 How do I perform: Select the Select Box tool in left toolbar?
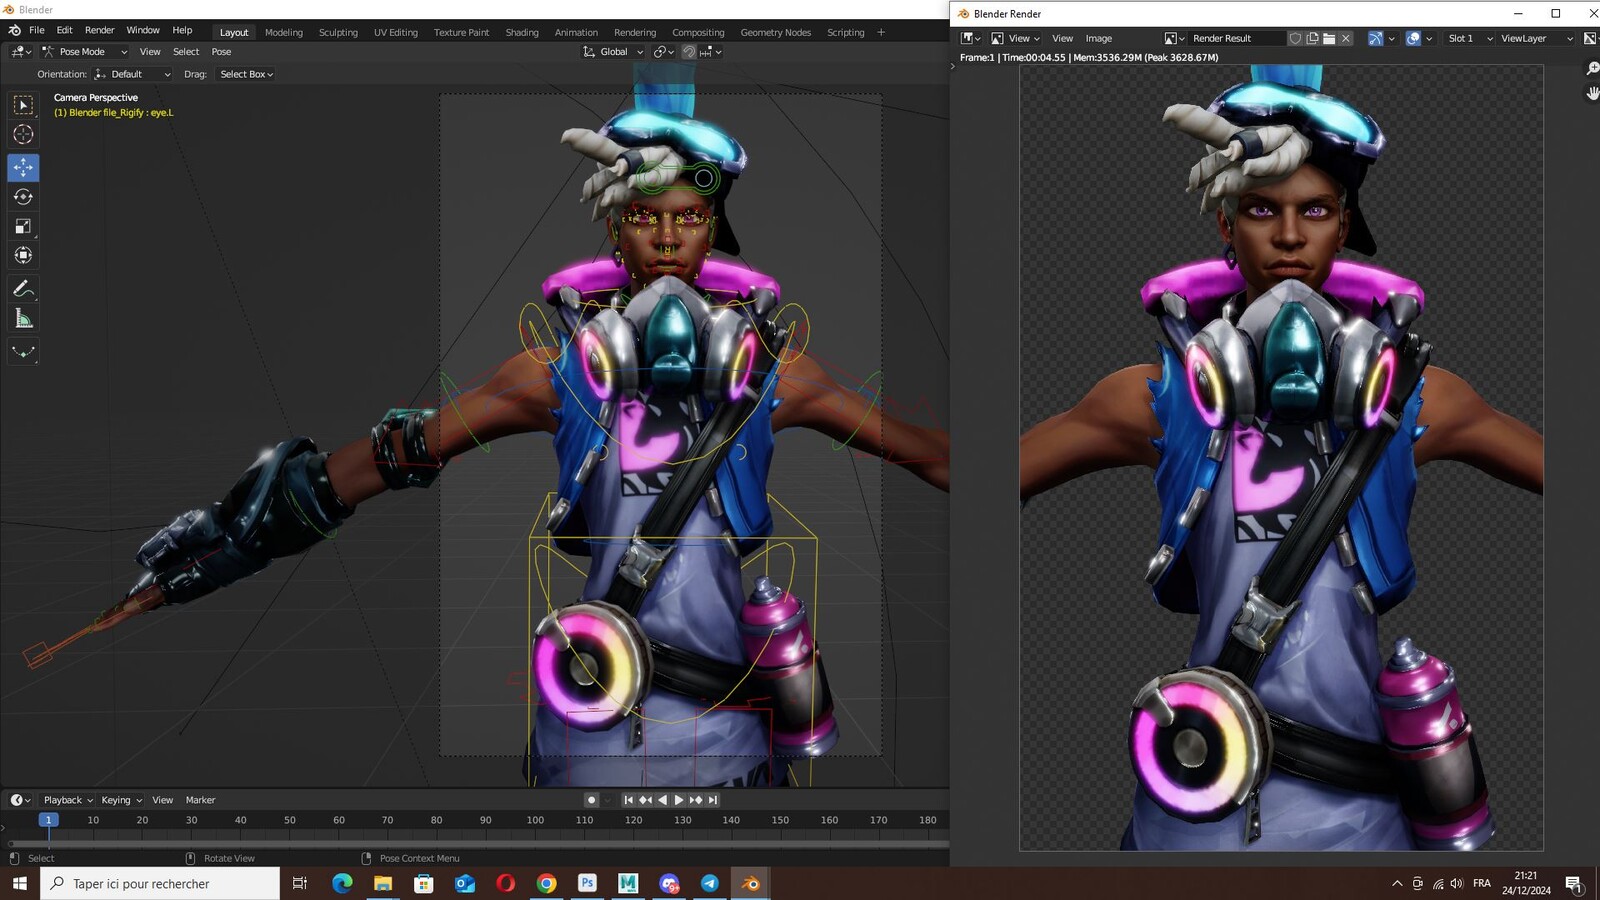[23, 105]
